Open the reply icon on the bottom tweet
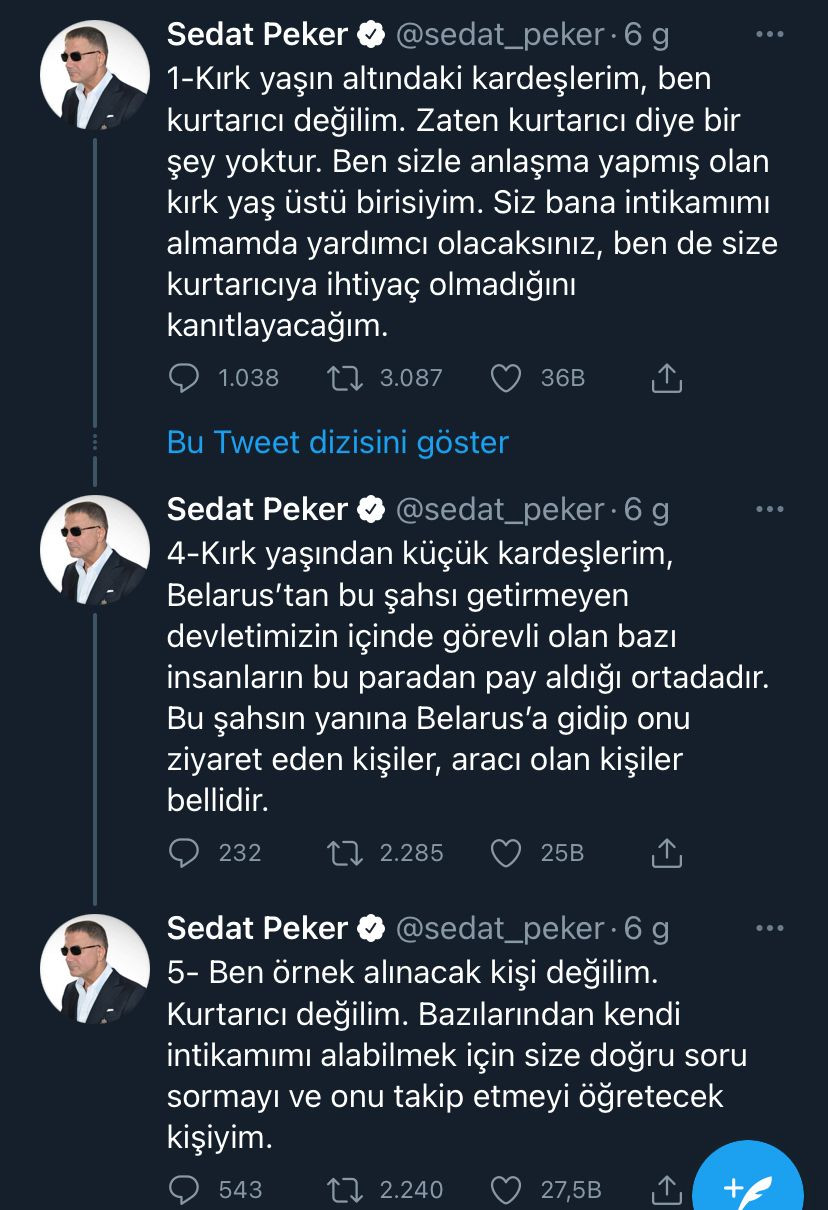828x1210 pixels. click(x=182, y=1190)
